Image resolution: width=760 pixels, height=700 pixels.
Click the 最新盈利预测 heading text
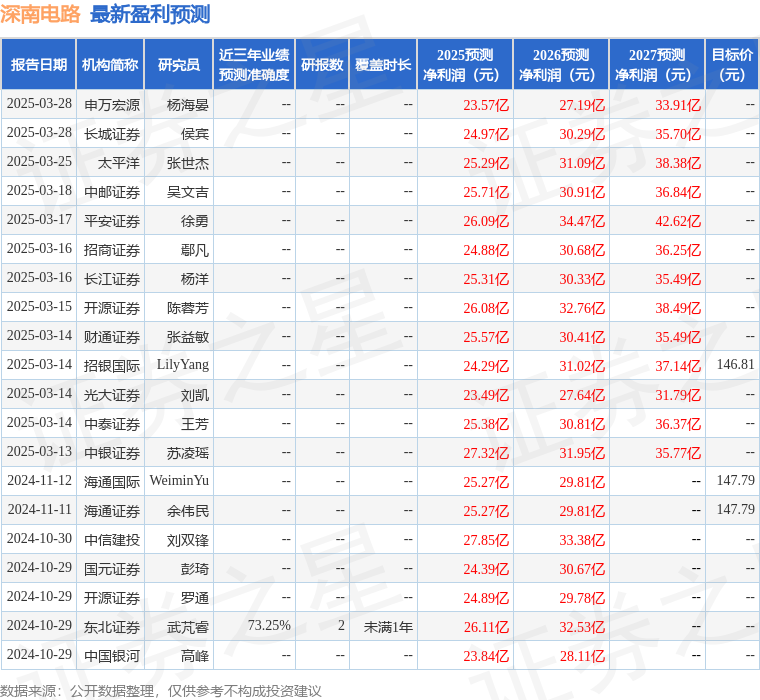tap(150, 14)
